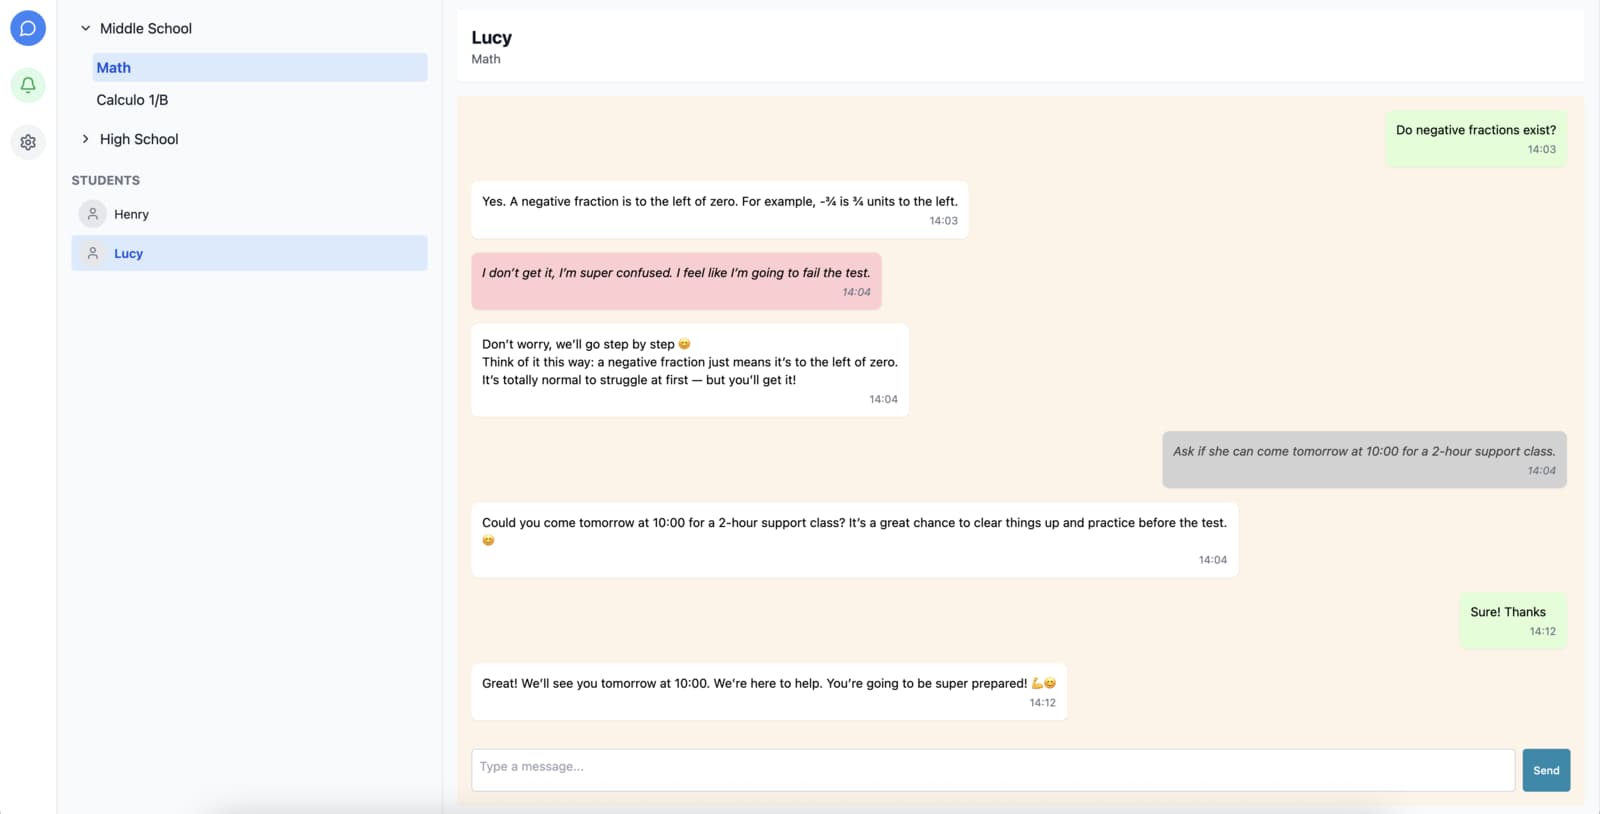
Task: Focus the Type a message field
Action: click(x=992, y=768)
